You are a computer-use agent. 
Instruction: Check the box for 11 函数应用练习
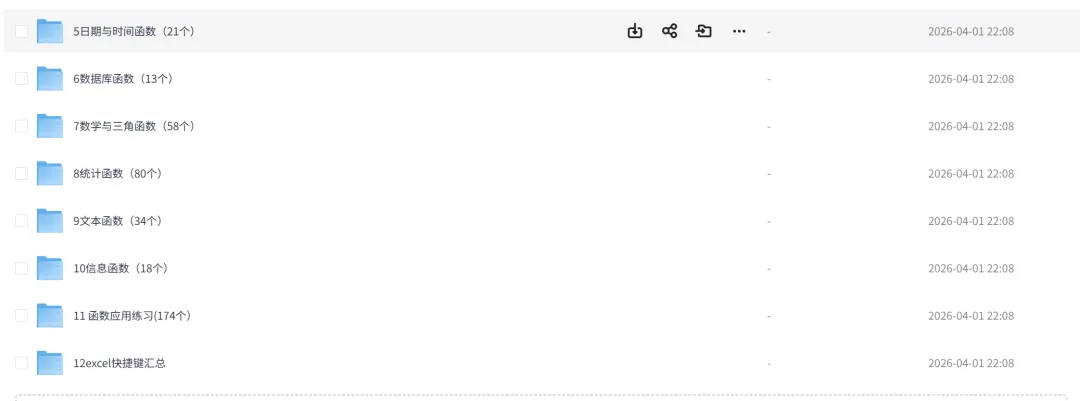click(21, 316)
